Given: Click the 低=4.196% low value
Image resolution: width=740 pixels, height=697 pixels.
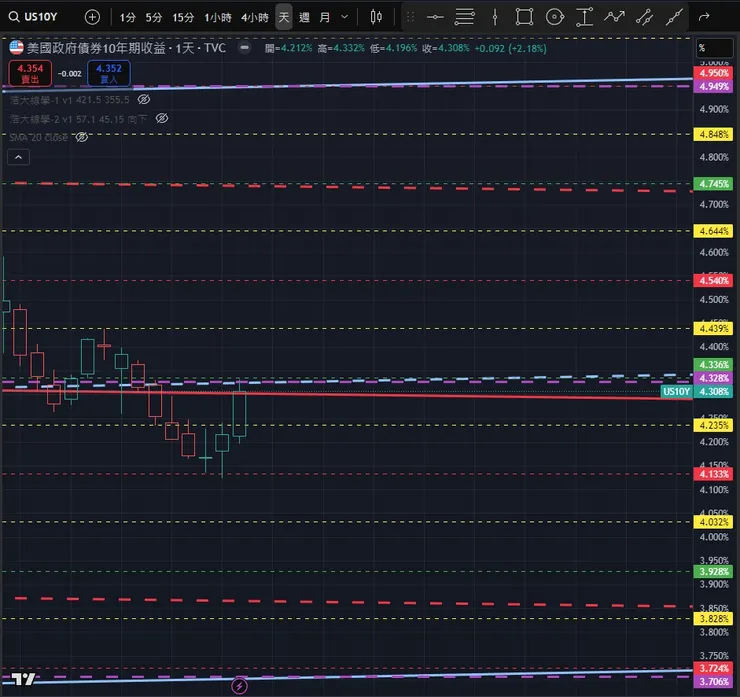Looking at the screenshot, I should pyautogui.click(x=394, y=48).
